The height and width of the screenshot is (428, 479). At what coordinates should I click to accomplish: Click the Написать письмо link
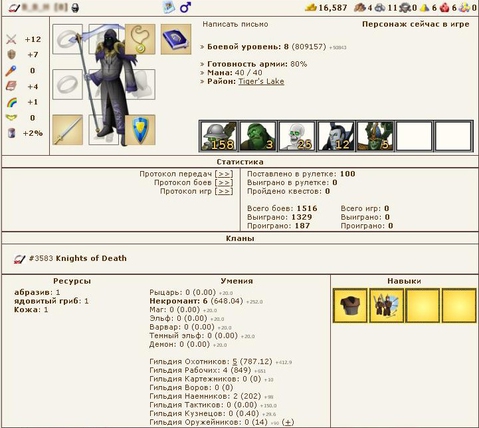point(235,24)
